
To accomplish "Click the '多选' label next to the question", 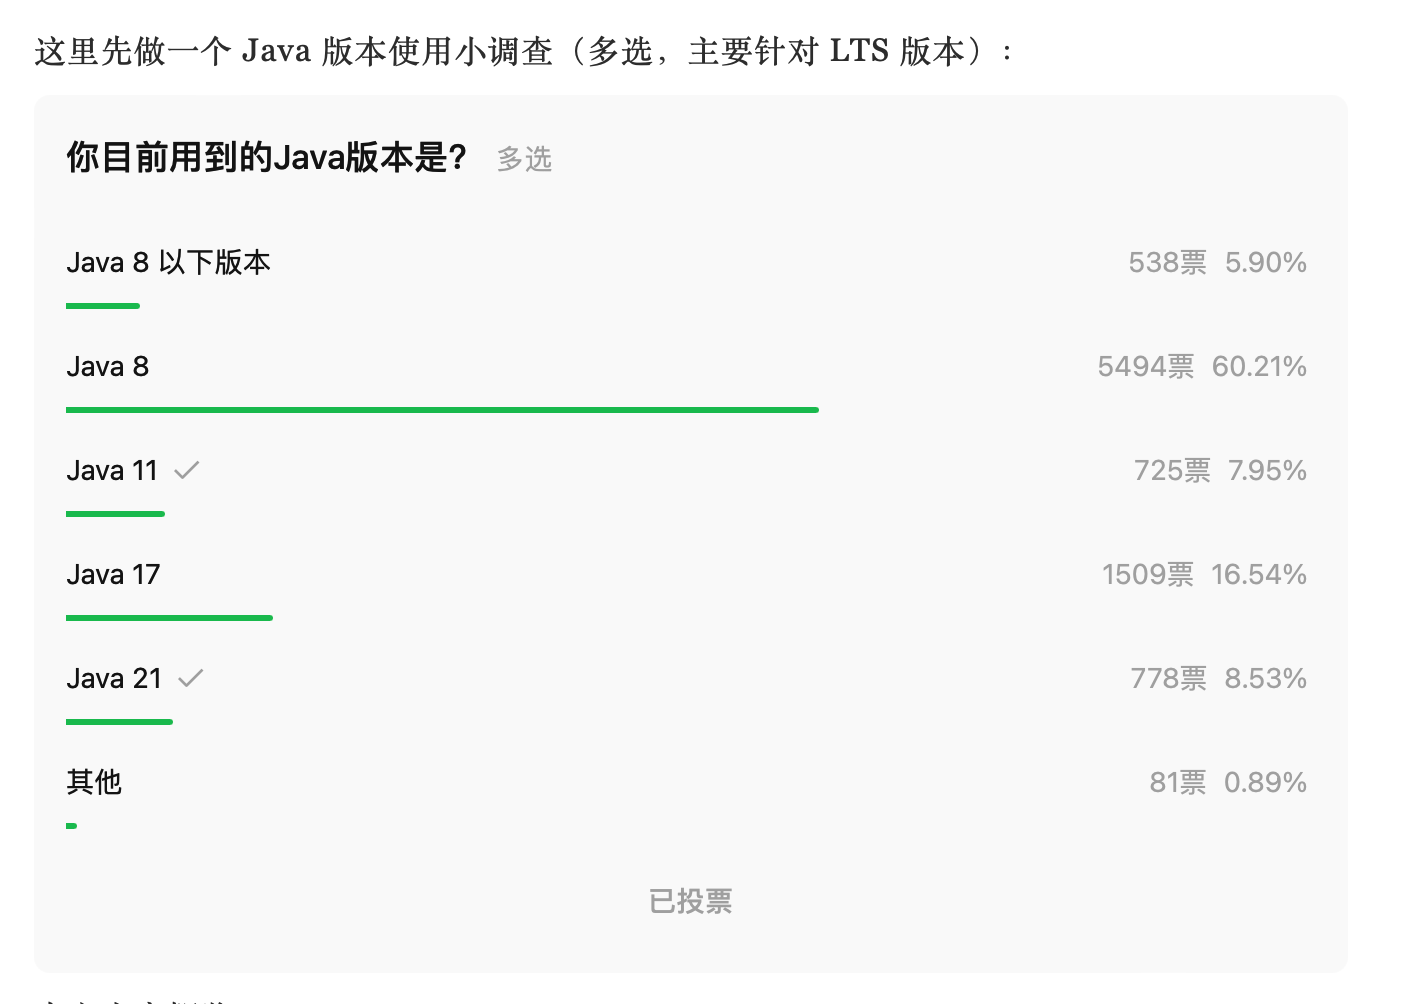I will (524, 158).
